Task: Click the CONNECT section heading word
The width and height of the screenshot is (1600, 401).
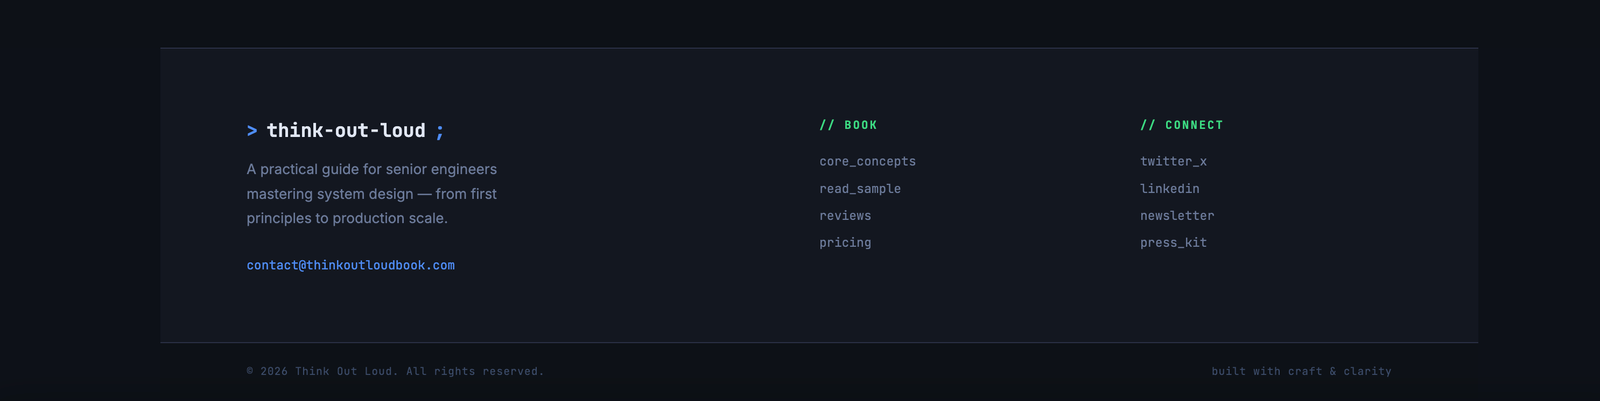Action: coord(1194,125)
